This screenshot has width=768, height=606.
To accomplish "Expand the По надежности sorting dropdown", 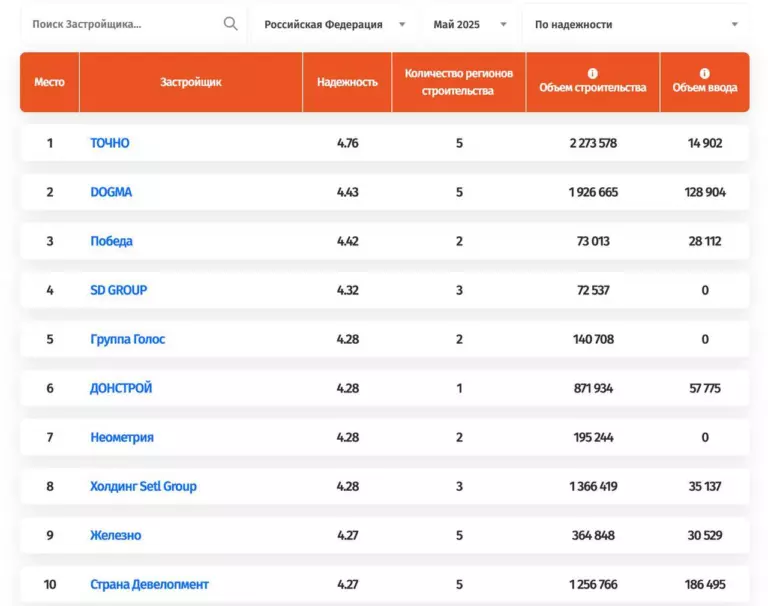I will pyautogui.click(x=636, y=24).
